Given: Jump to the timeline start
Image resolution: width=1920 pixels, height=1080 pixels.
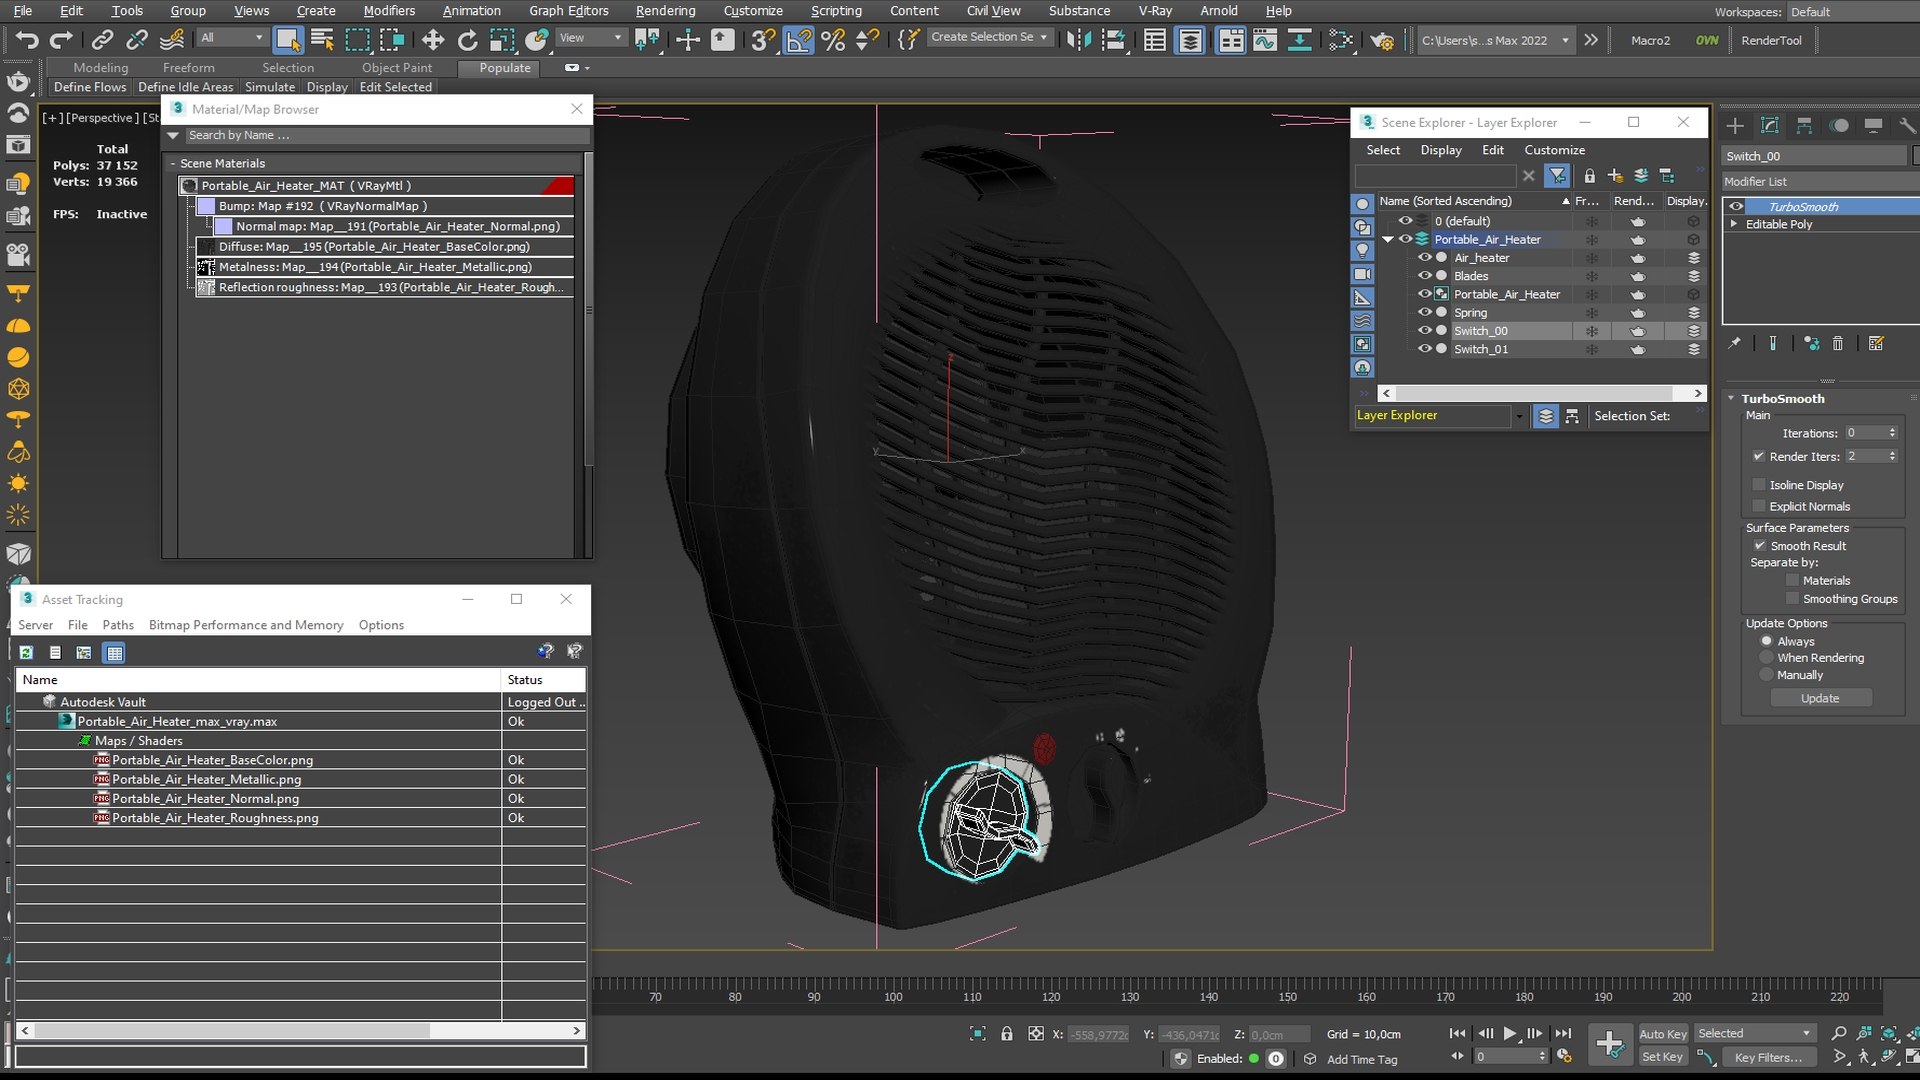Looking at the screenshot, I should click(1457, 1034).
